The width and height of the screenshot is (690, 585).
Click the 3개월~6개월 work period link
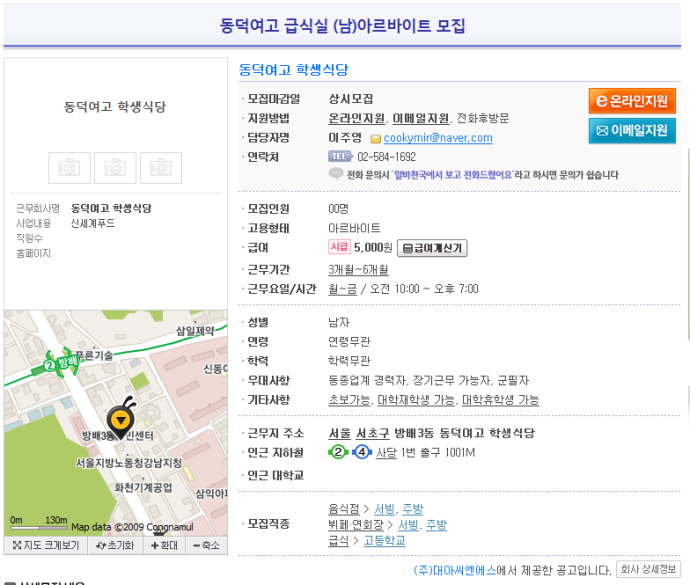358,269
